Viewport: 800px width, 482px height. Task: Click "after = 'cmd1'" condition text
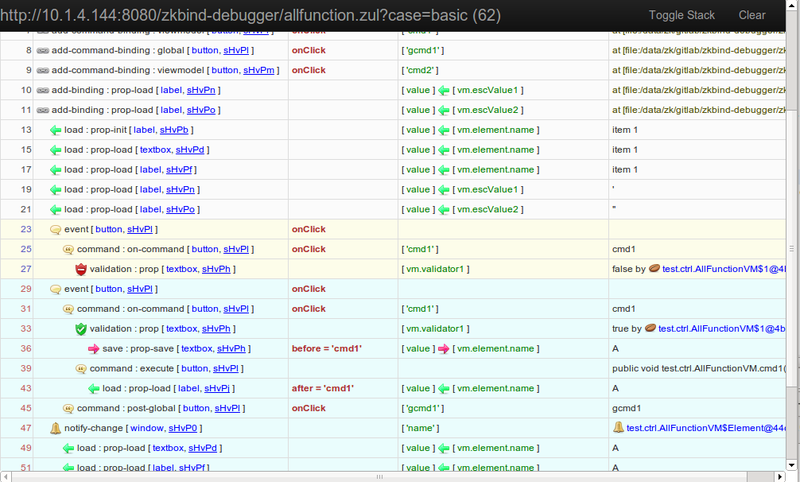coord(322,389)
